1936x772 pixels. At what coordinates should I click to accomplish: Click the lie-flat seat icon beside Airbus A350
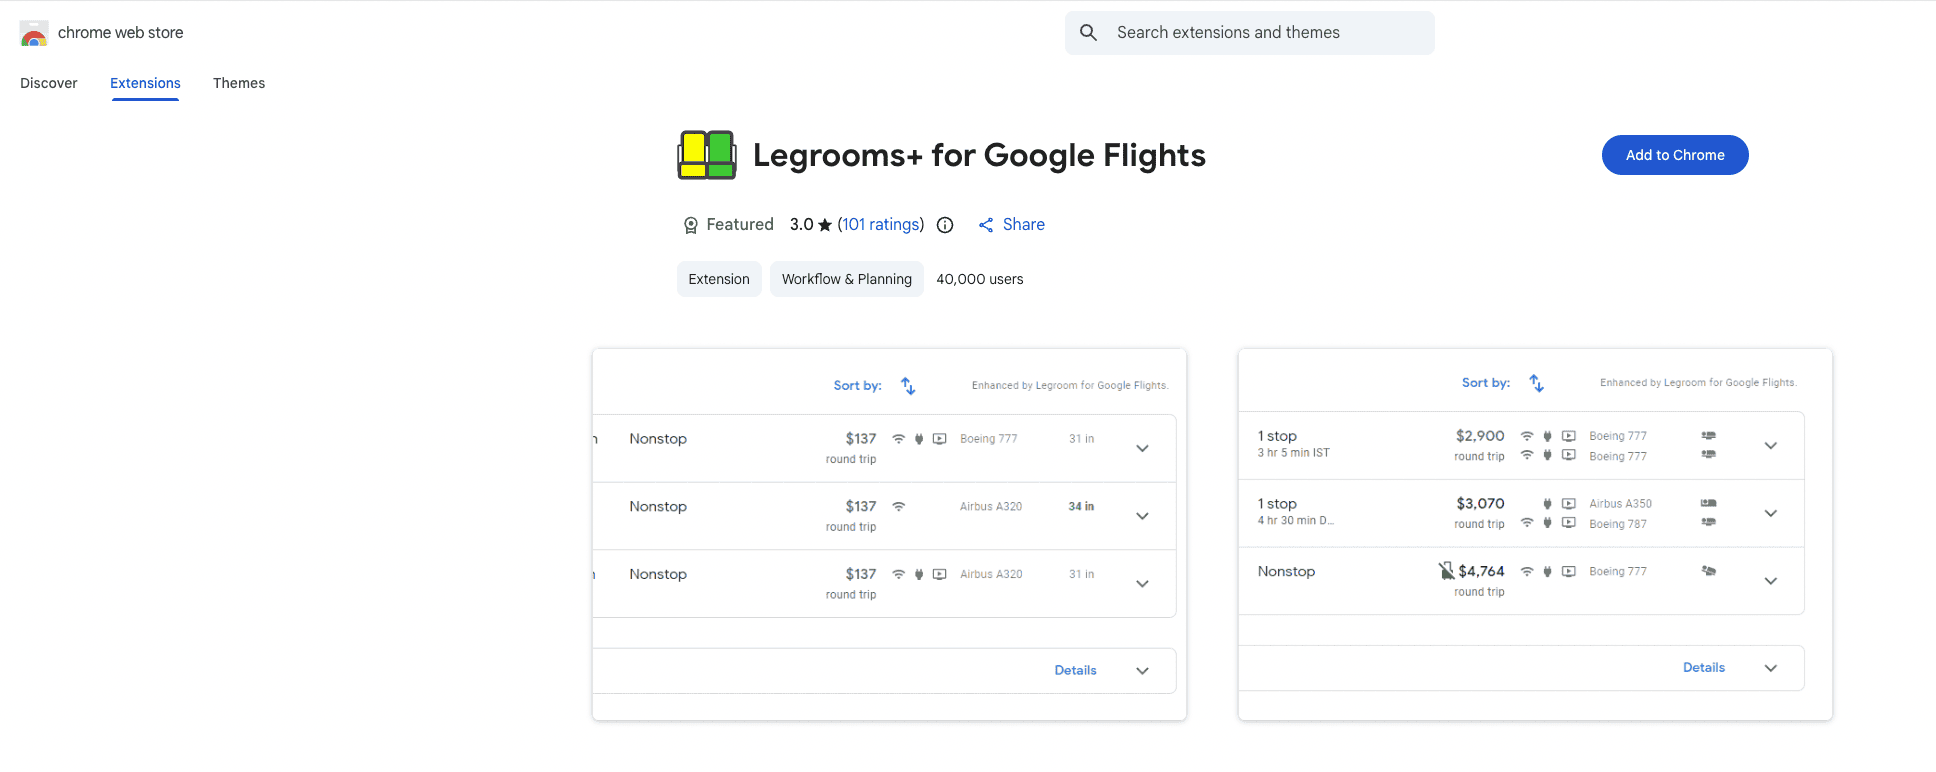point(1709,503)
